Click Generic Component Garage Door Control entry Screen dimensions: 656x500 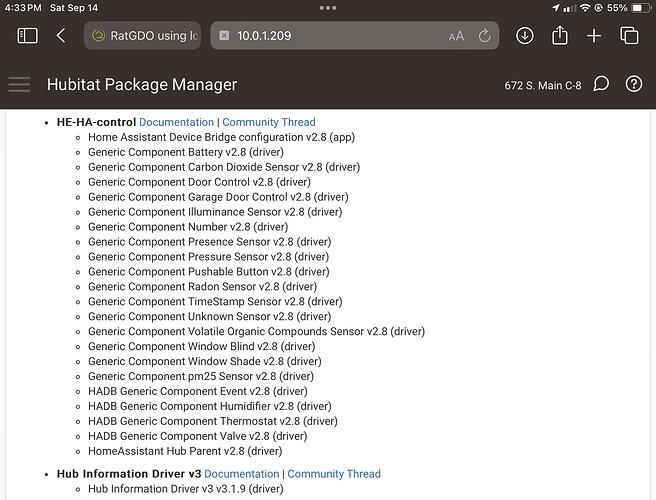(218, 197)
